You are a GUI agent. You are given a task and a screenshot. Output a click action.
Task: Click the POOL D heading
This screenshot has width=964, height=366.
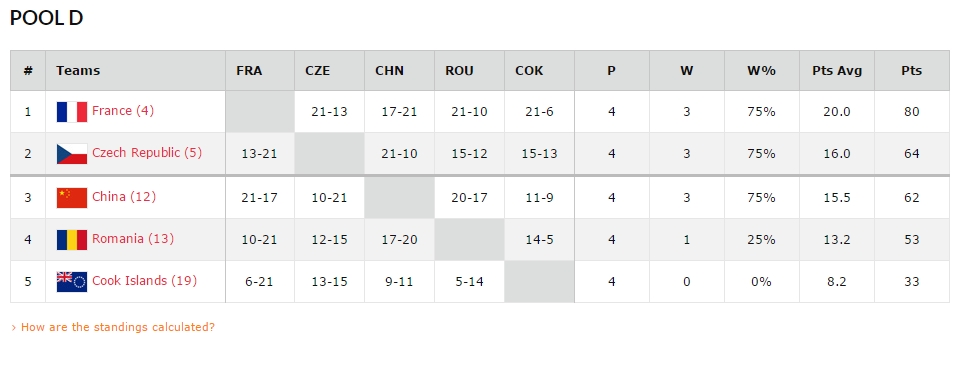46,18
